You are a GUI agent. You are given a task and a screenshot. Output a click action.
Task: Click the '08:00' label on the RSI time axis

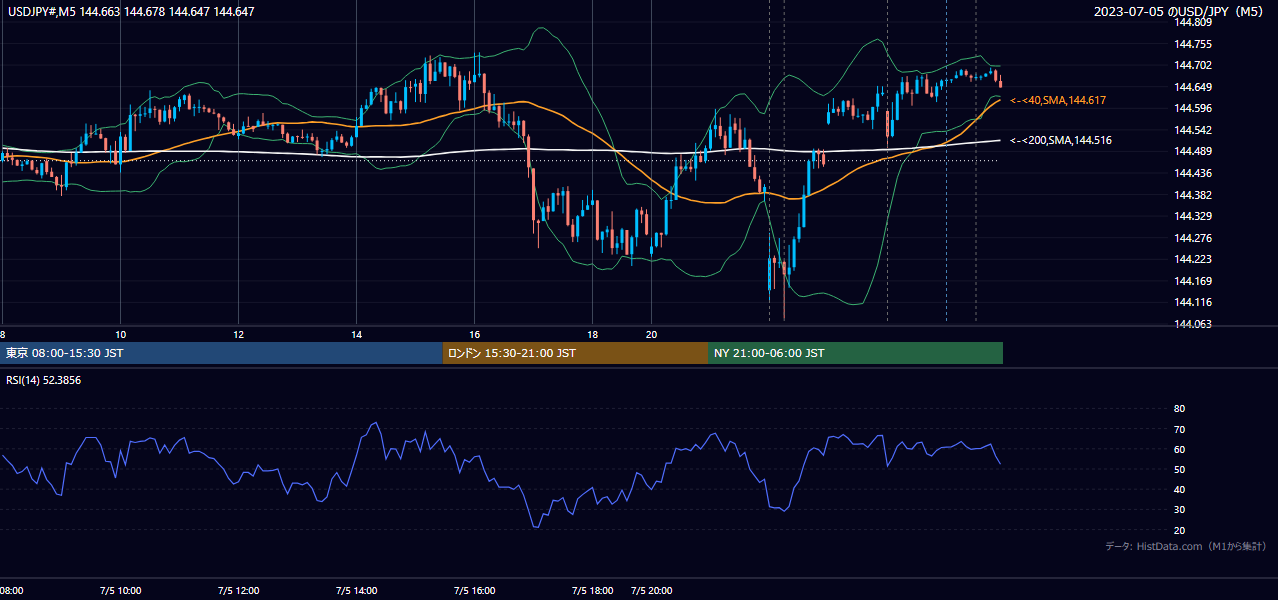click(11, 591)
